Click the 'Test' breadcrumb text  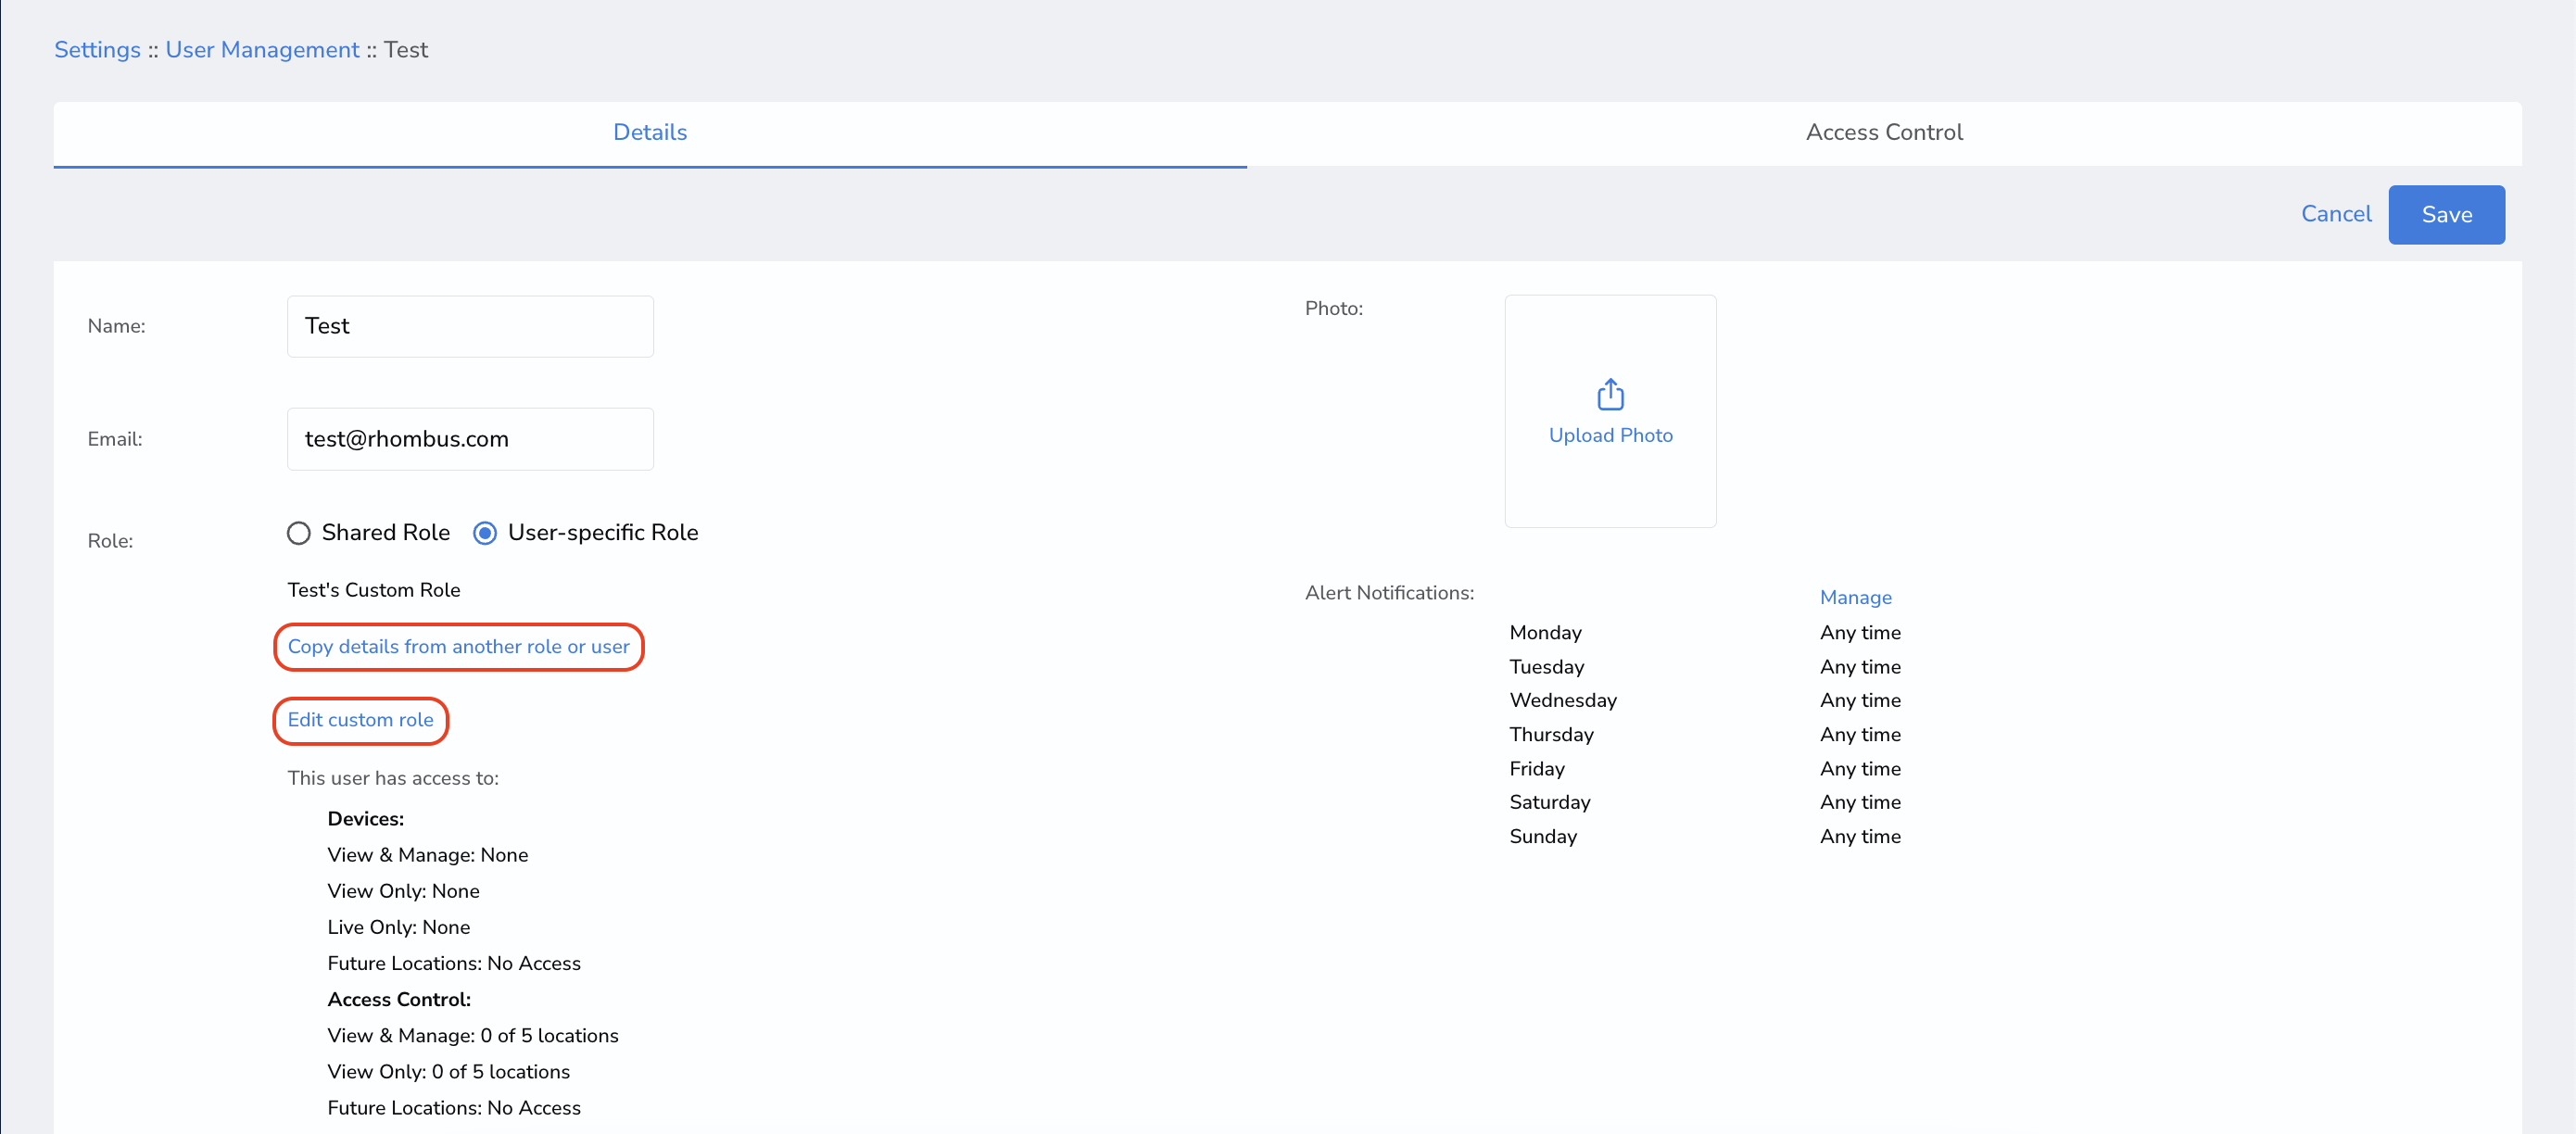(406, 49)
